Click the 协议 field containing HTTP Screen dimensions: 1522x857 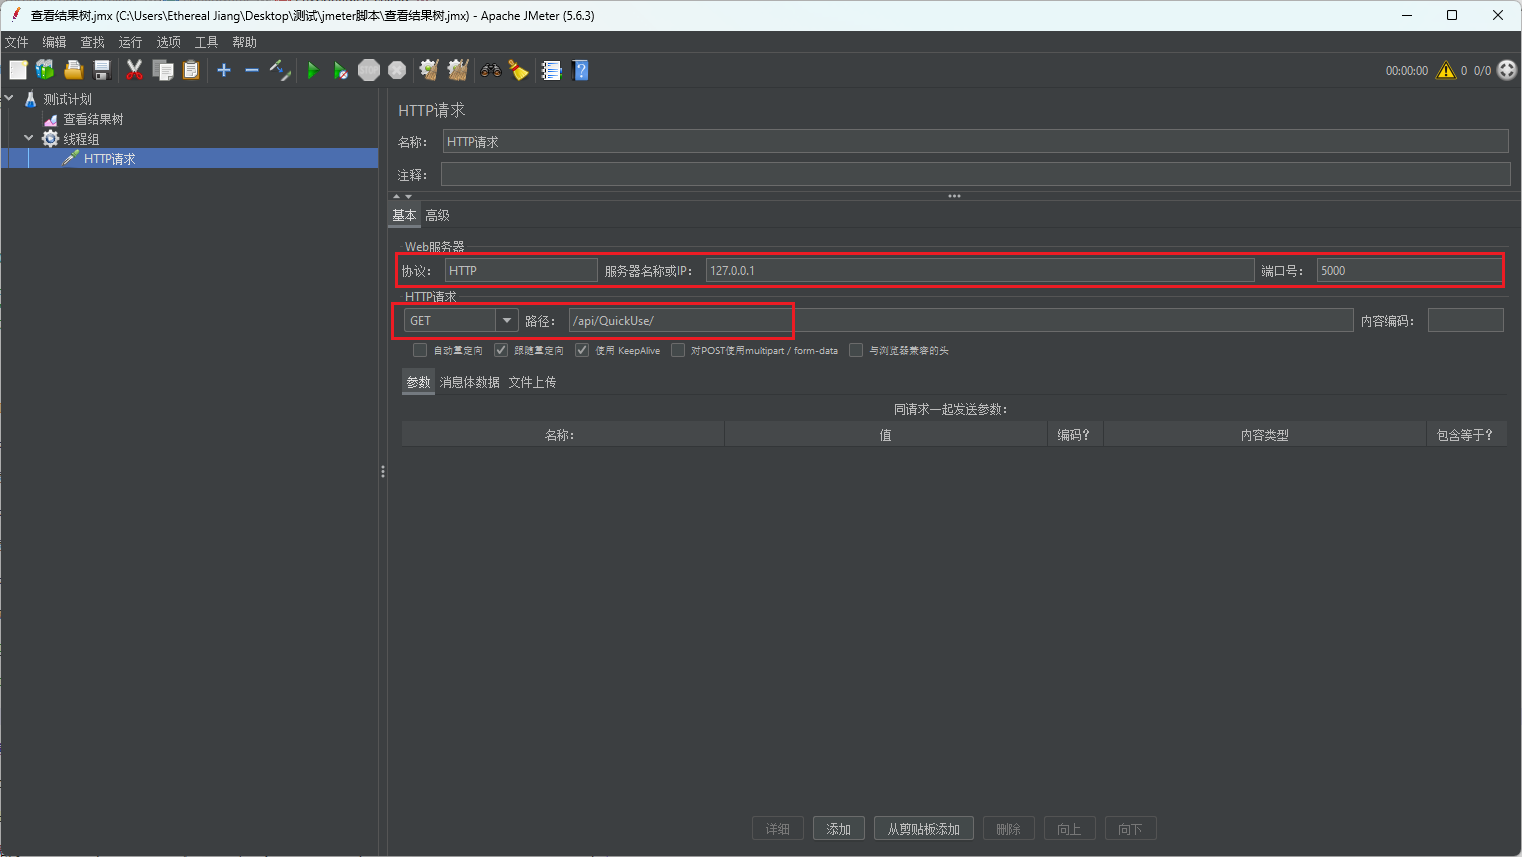coord(521,270)
